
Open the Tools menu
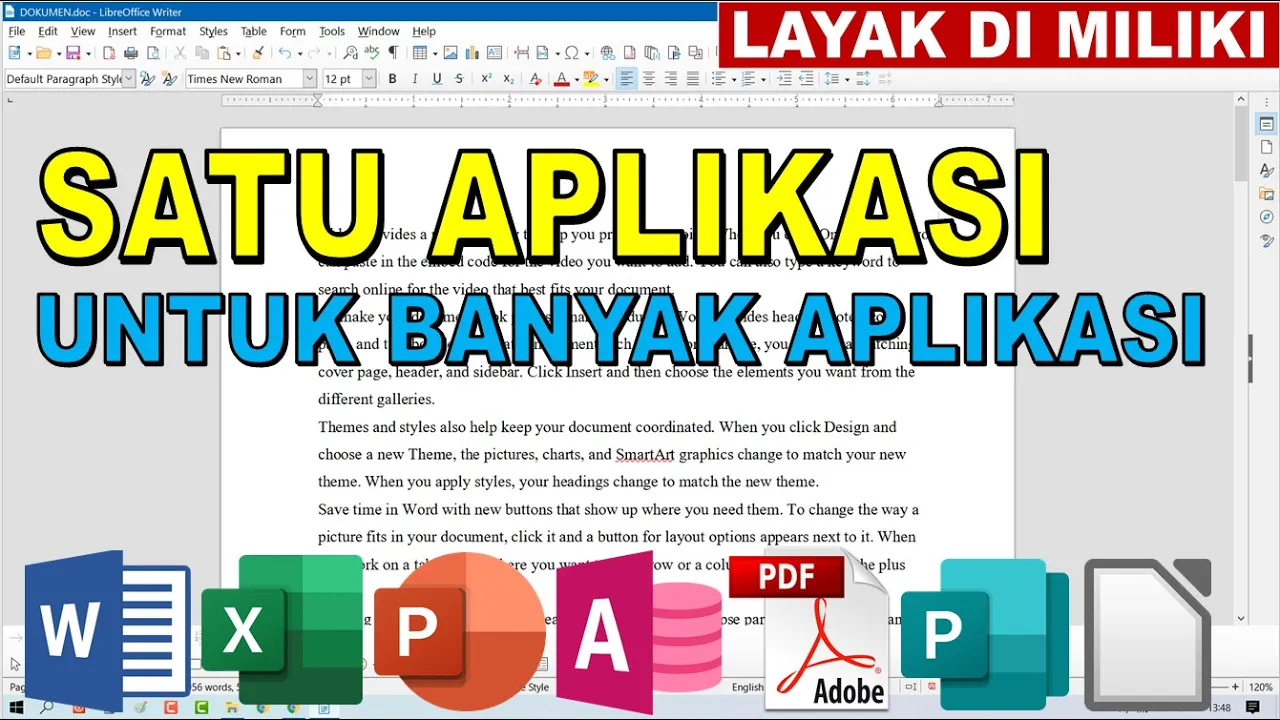coord(332,31)
